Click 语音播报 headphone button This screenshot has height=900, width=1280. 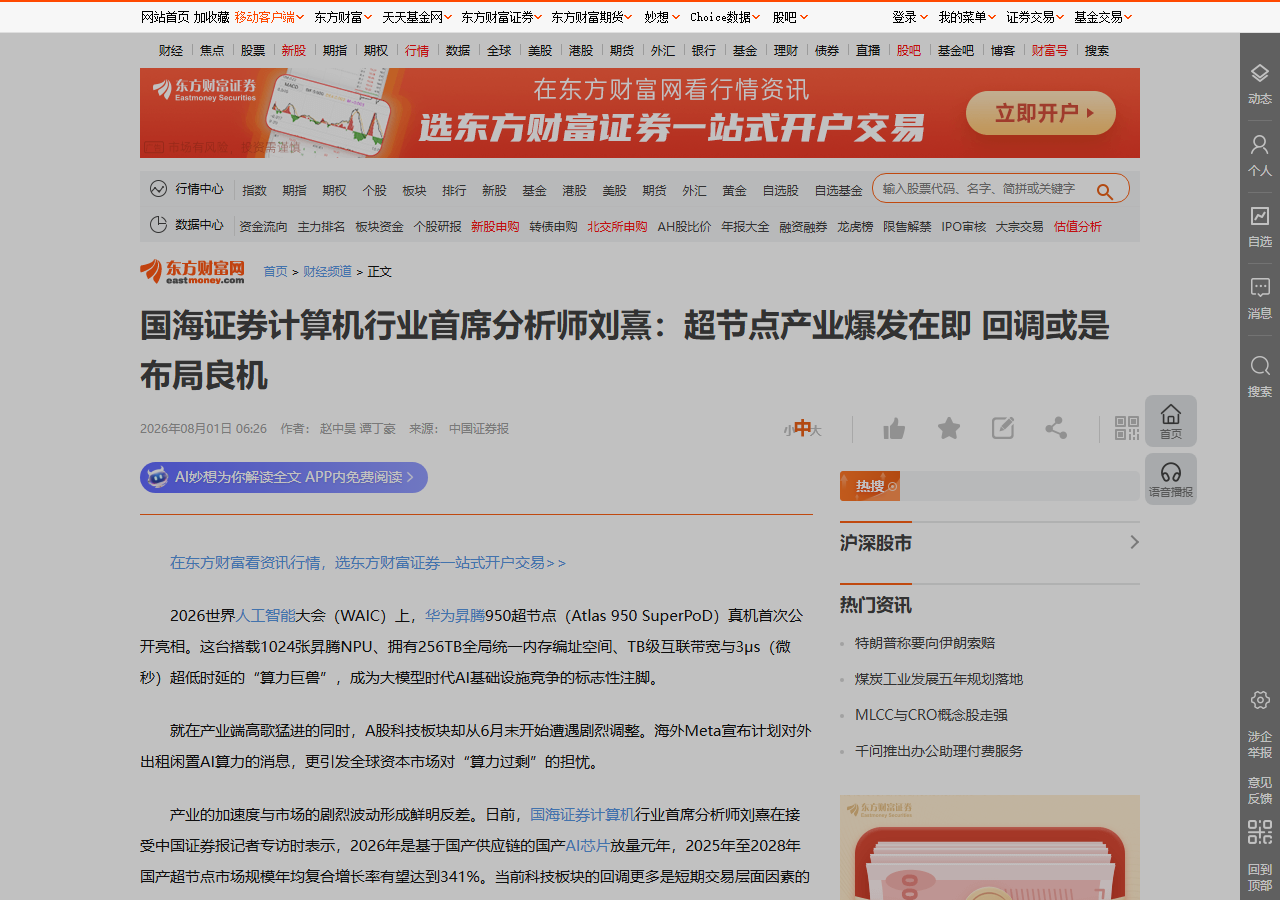1171,479
